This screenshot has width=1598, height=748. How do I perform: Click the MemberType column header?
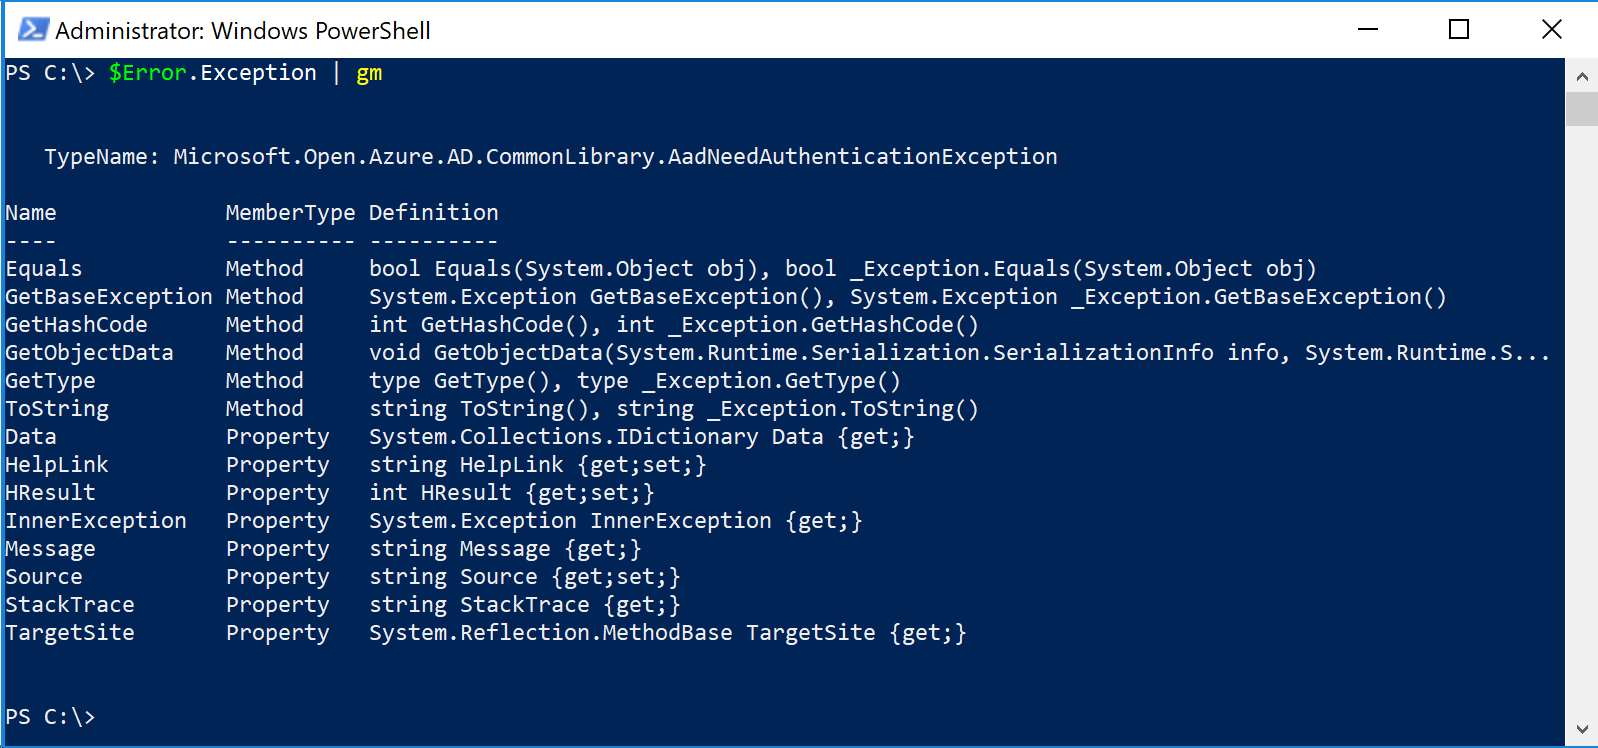(x=290, y=212)
